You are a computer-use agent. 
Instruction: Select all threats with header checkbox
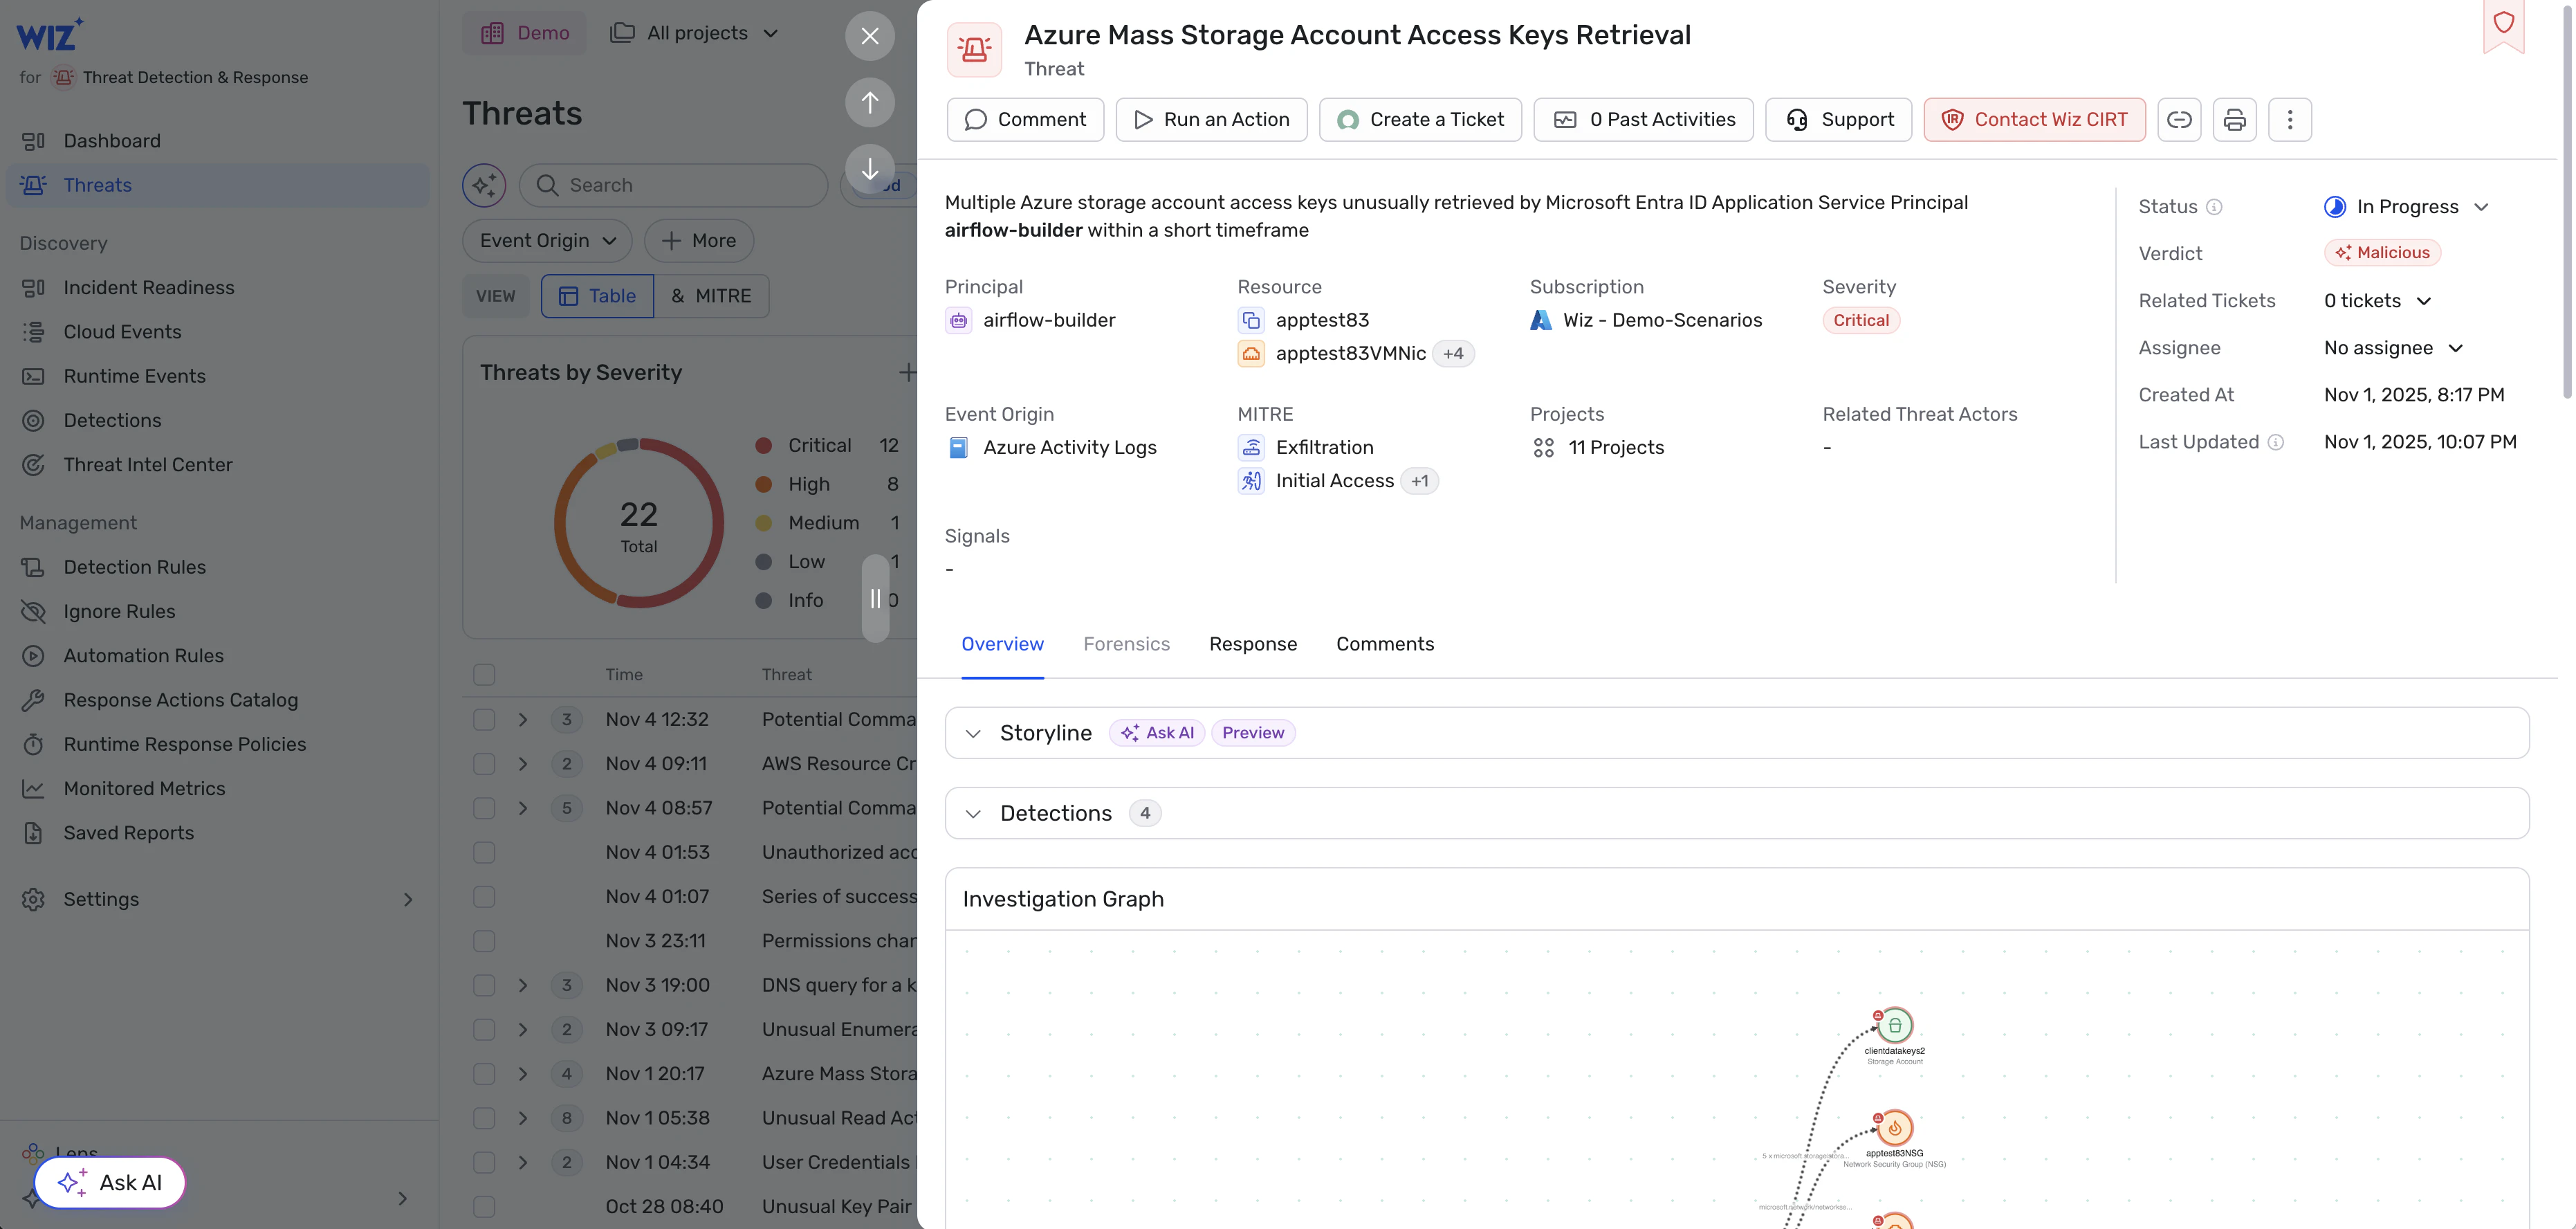484,674
